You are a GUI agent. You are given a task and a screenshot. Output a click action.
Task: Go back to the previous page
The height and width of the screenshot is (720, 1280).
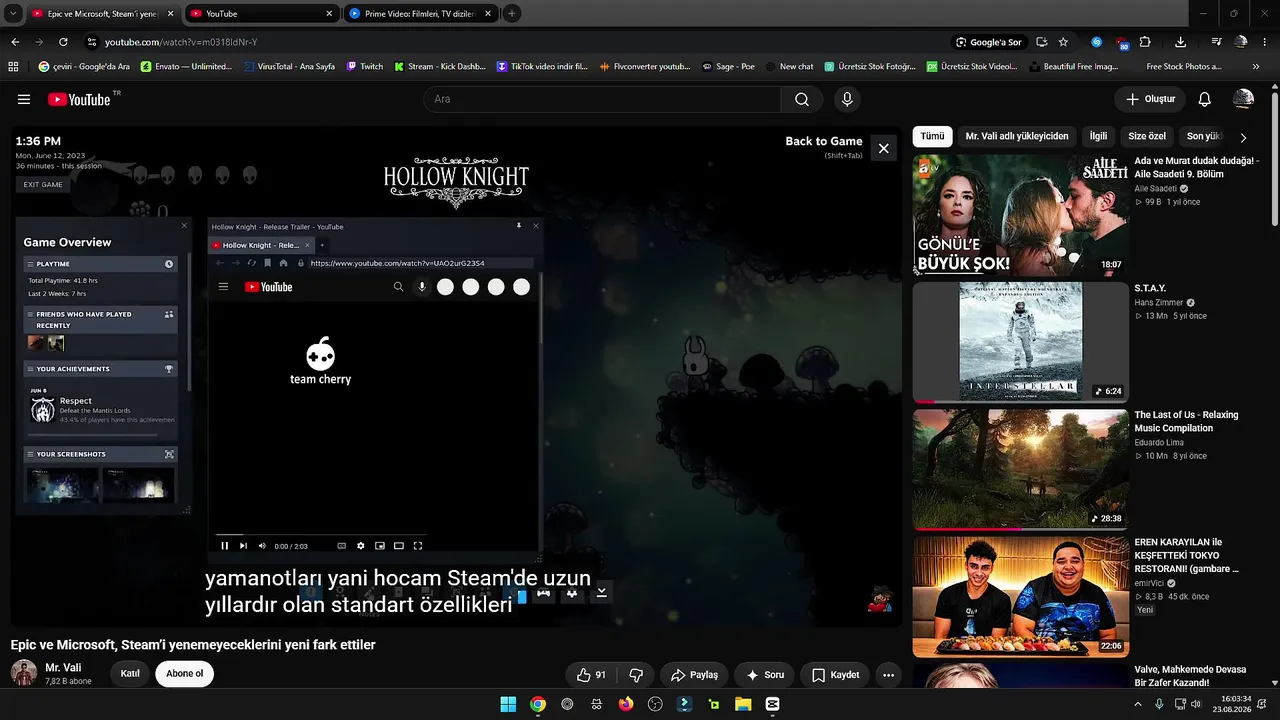pos(15,42)
